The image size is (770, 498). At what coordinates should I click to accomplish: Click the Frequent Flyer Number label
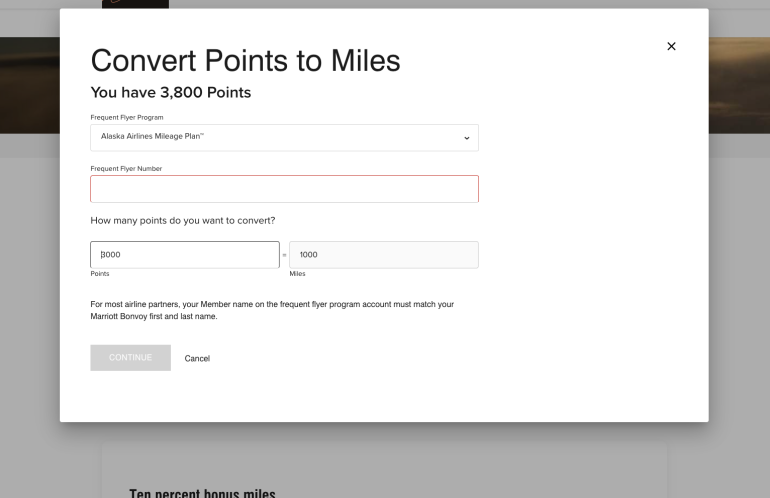click(x=126, y=168)
